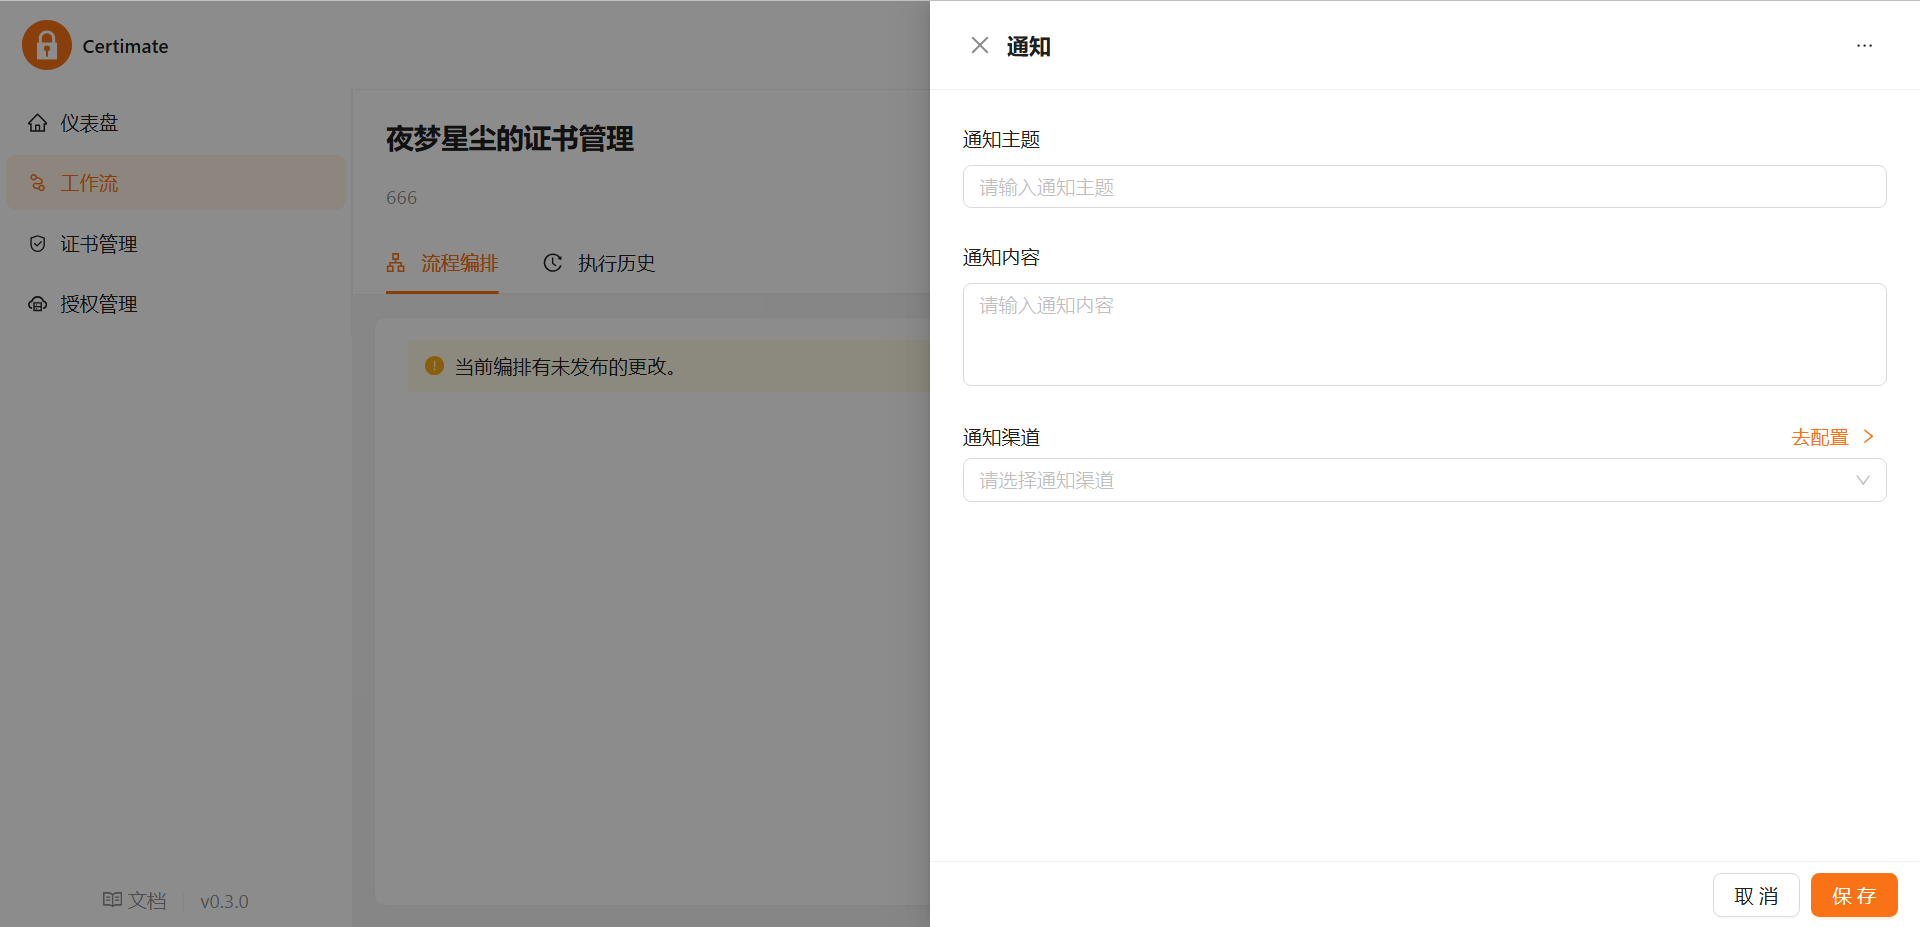This screenshot has width=1920, height=927.
Task: Click the certificate management shield icon
Action: [38, 244]
